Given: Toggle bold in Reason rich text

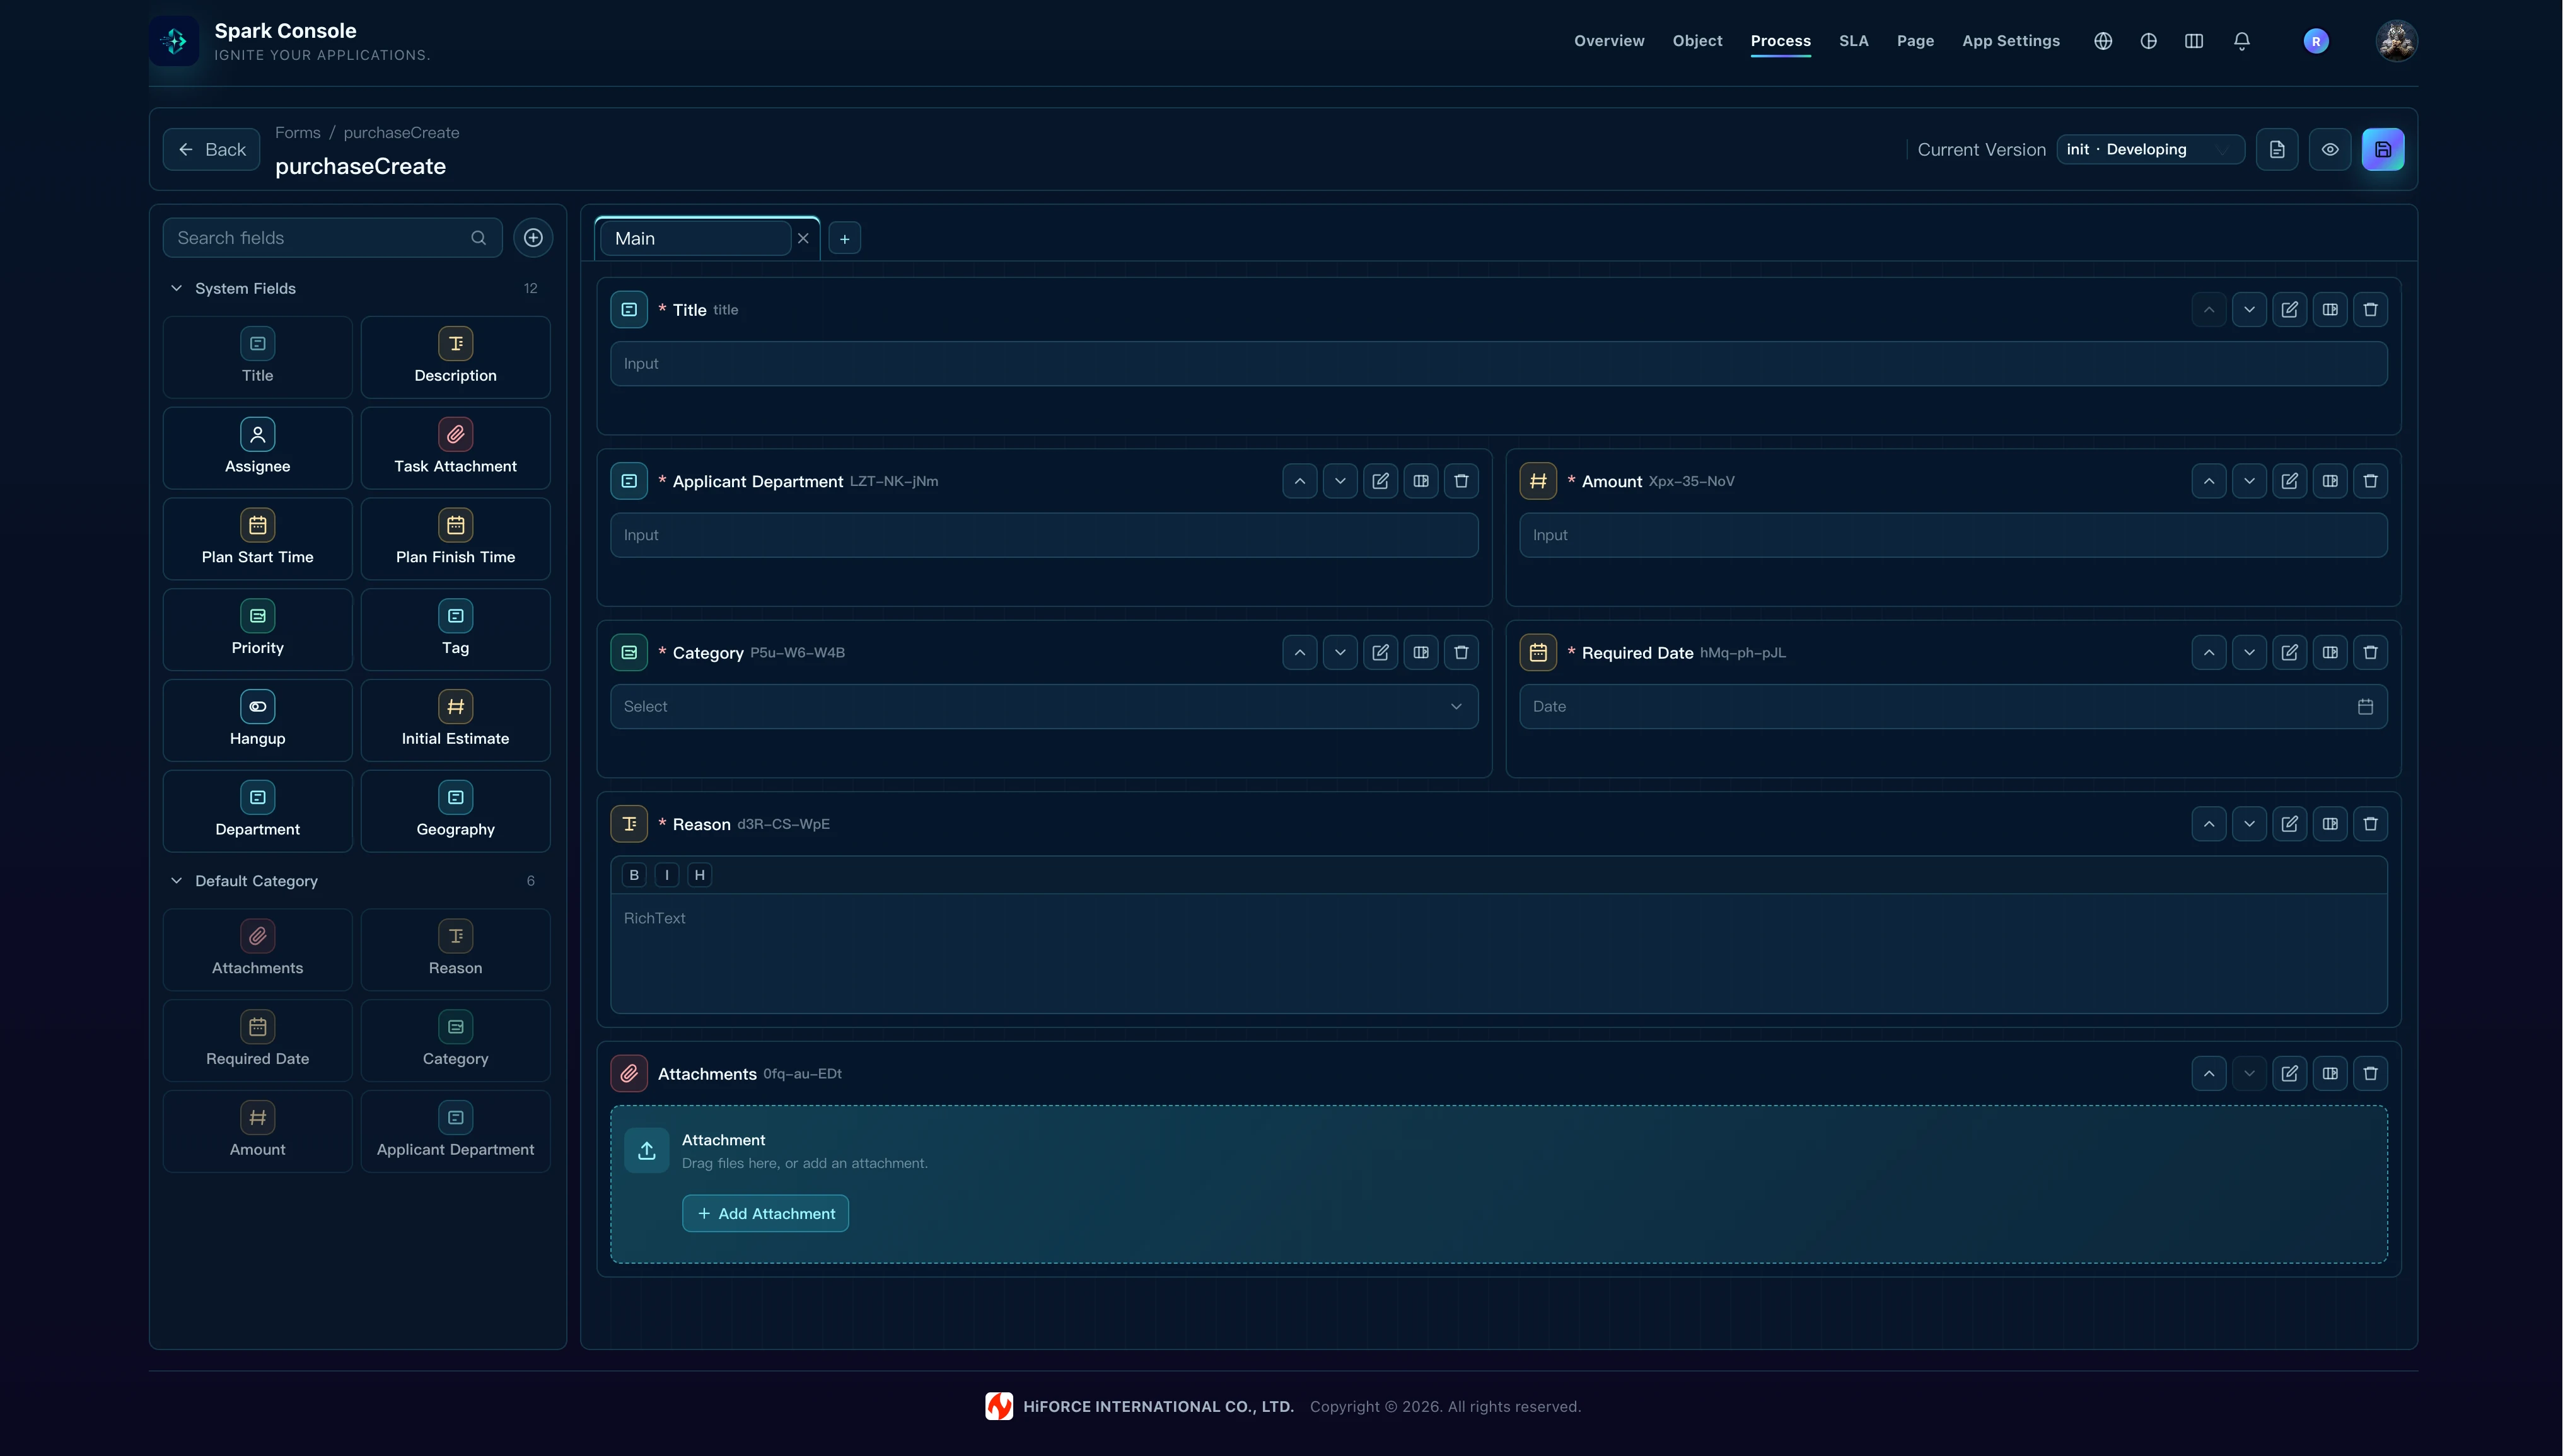Looking at the screenshot, I should [633, 875].
